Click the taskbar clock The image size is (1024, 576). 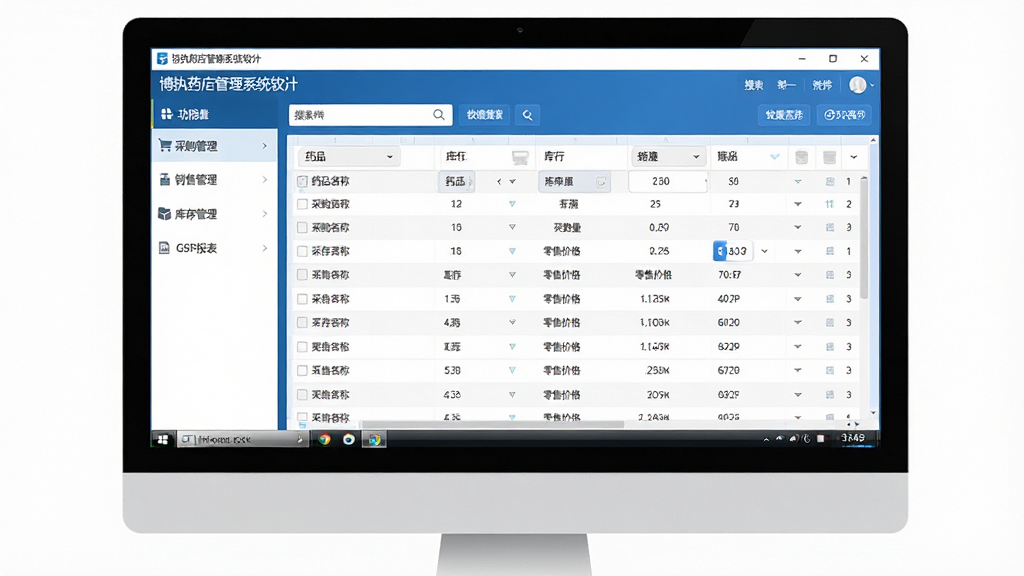(x=853, y=438)
